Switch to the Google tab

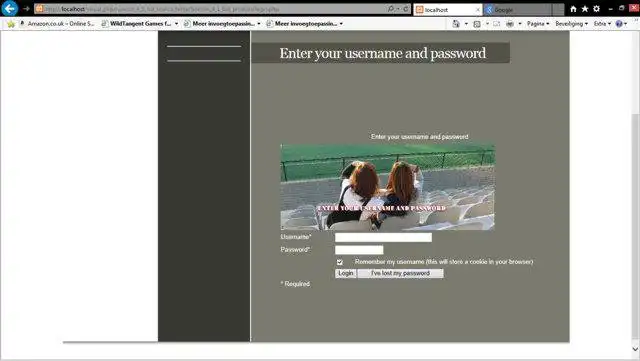coord(518,9)
